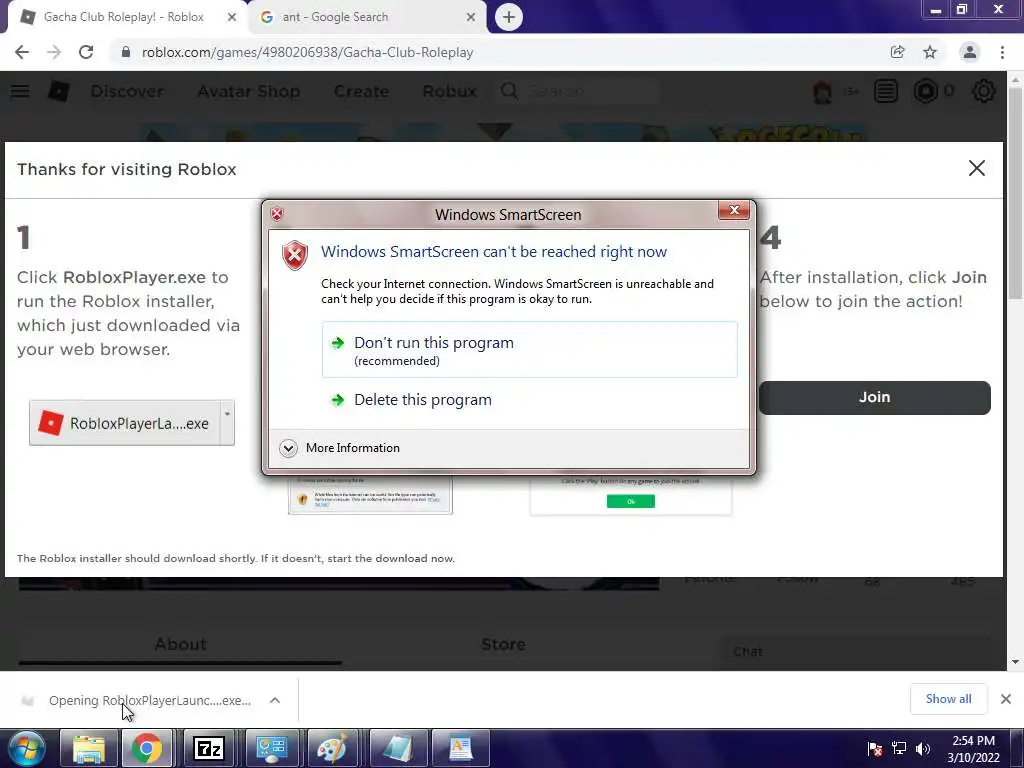Bookmark this page with the star icon
1024x768 pixels.
click(930, 52)
